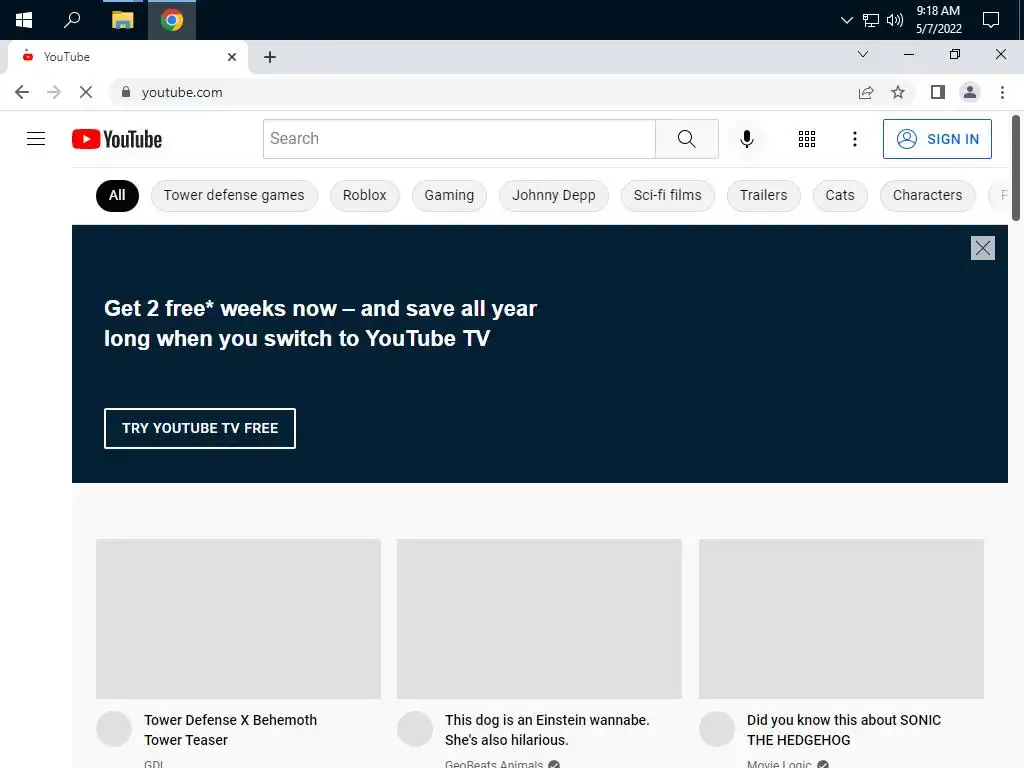Open the Windows notification center
1024x768 pixels.
point(991,20)
